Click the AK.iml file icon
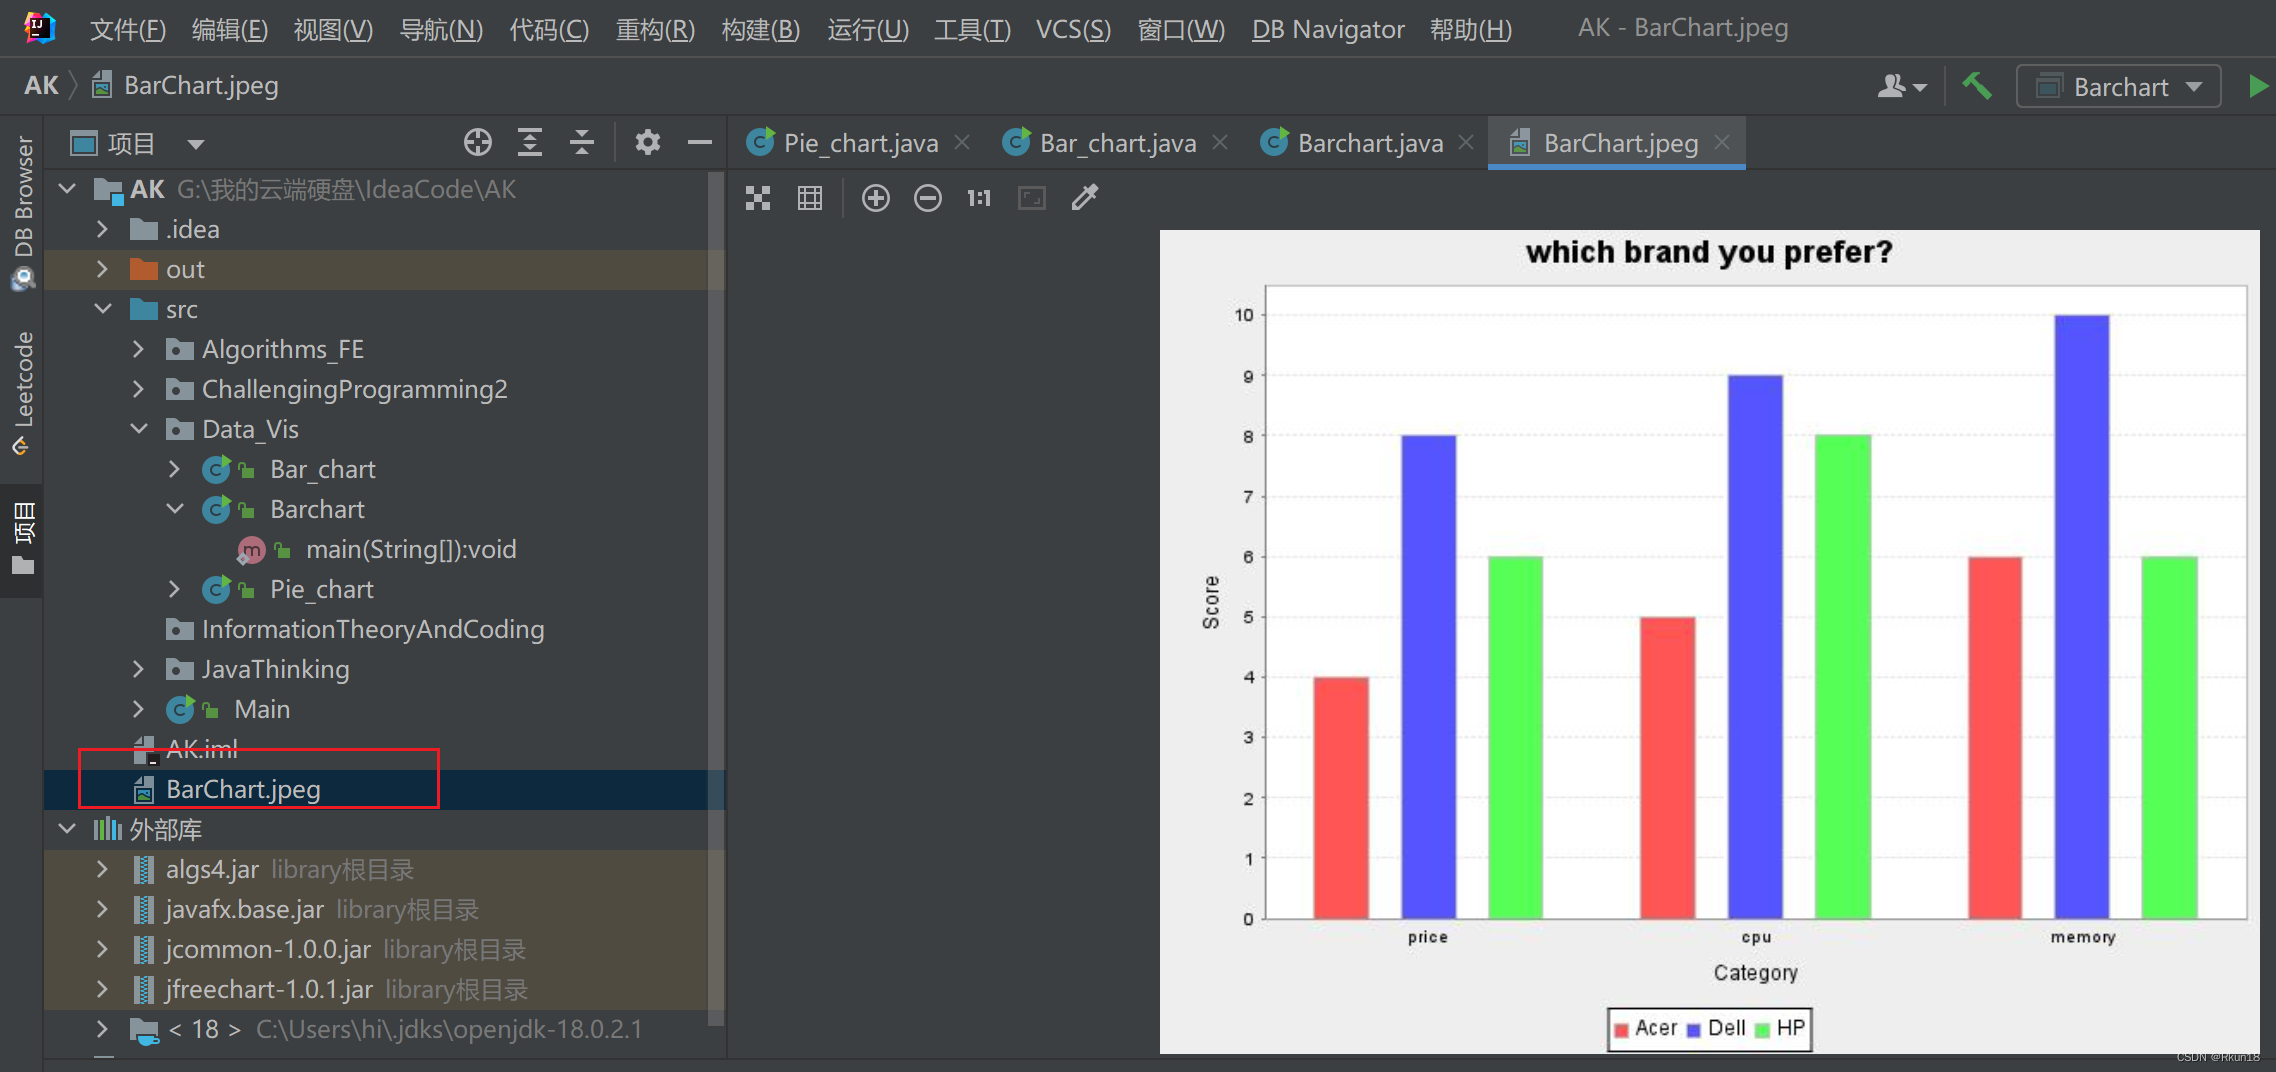The width and height of the screenshot is (2276, 1072). pos(145,749)
